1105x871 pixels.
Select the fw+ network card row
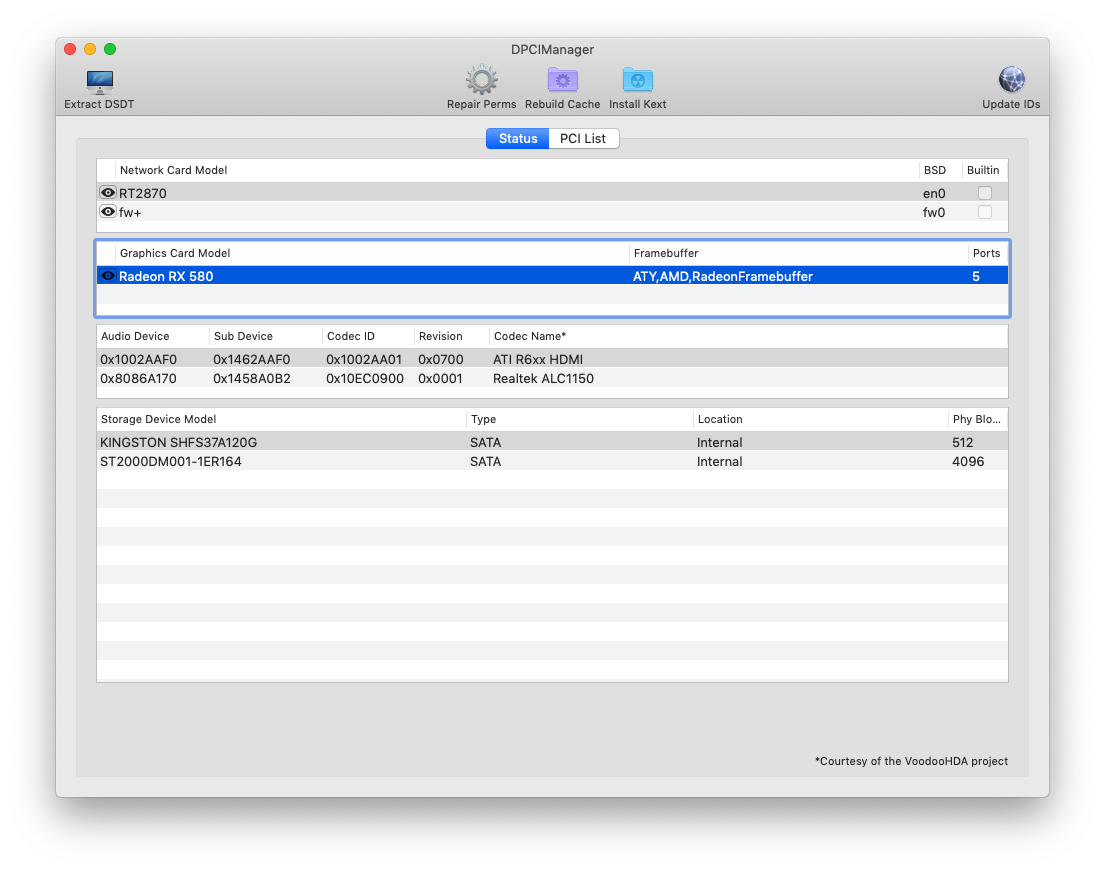coord(552,211)
